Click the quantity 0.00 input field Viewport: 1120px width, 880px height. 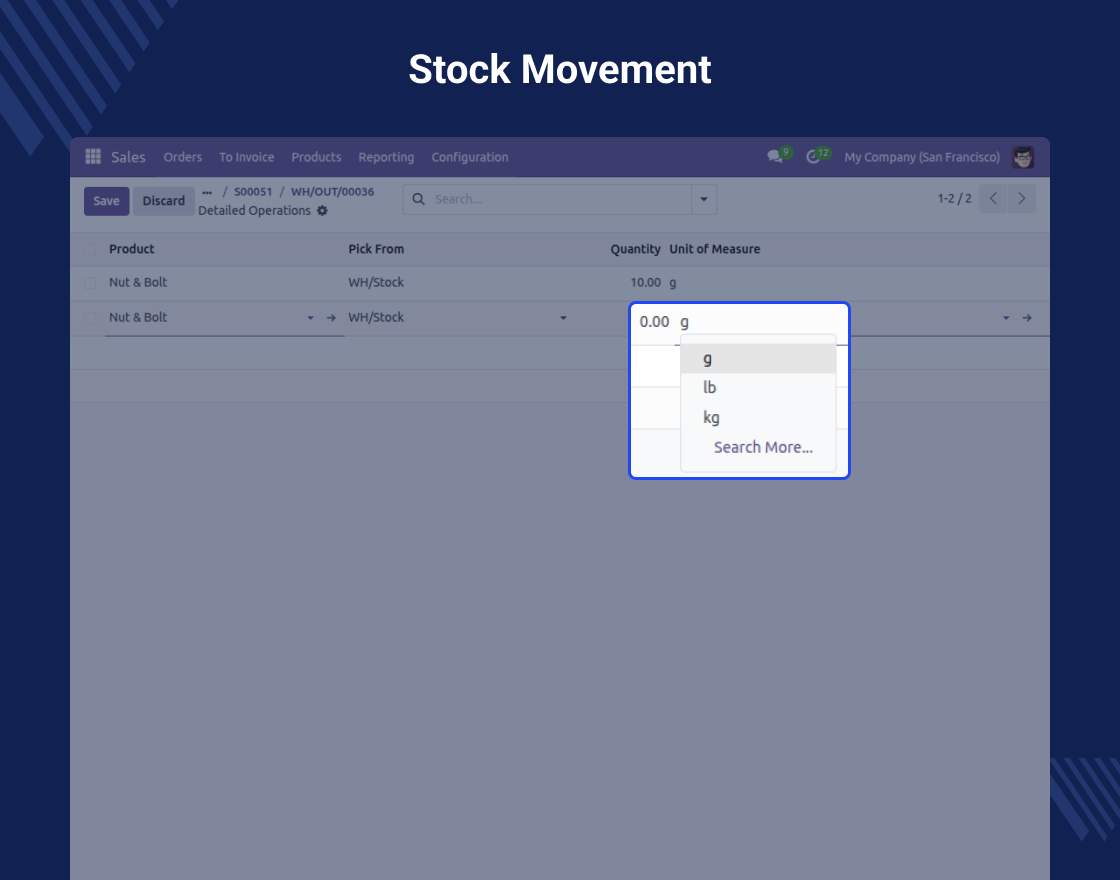click(x=654, y=322)
